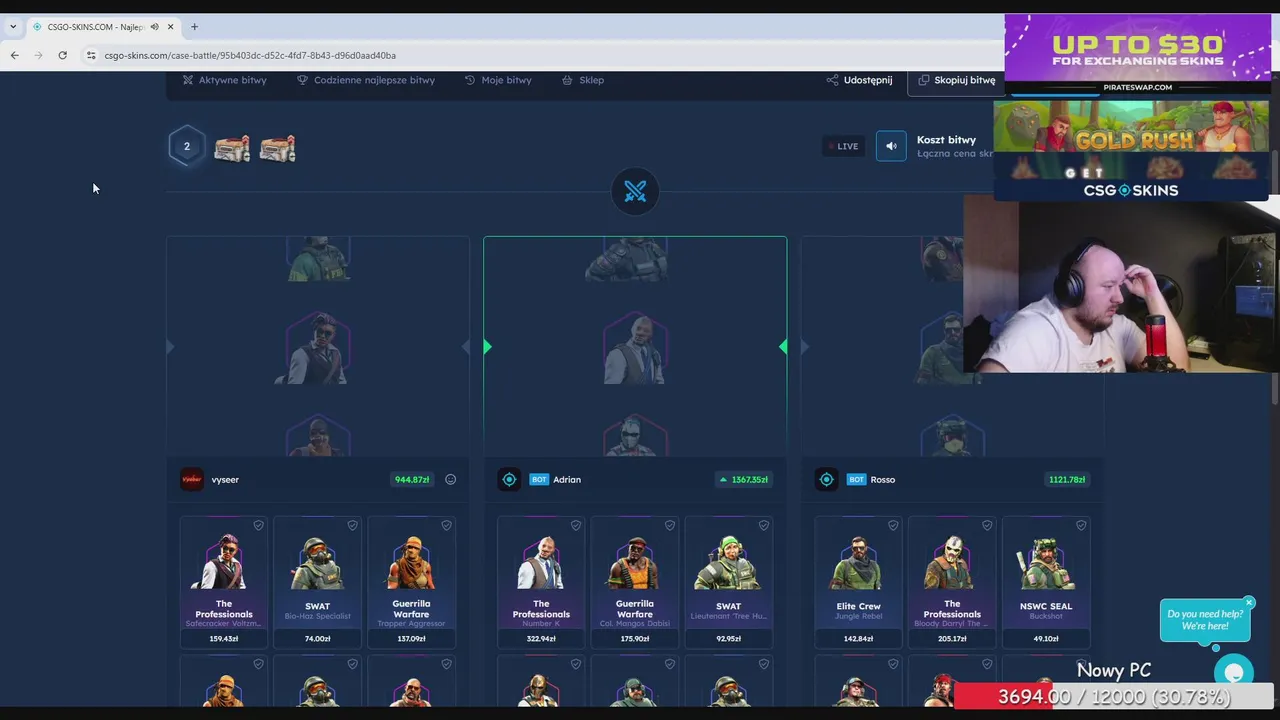Toggle shield icon on Col. Mangos Dabisi card
The height and width of the screenshot is (720, 1280).
pos(670,525)
